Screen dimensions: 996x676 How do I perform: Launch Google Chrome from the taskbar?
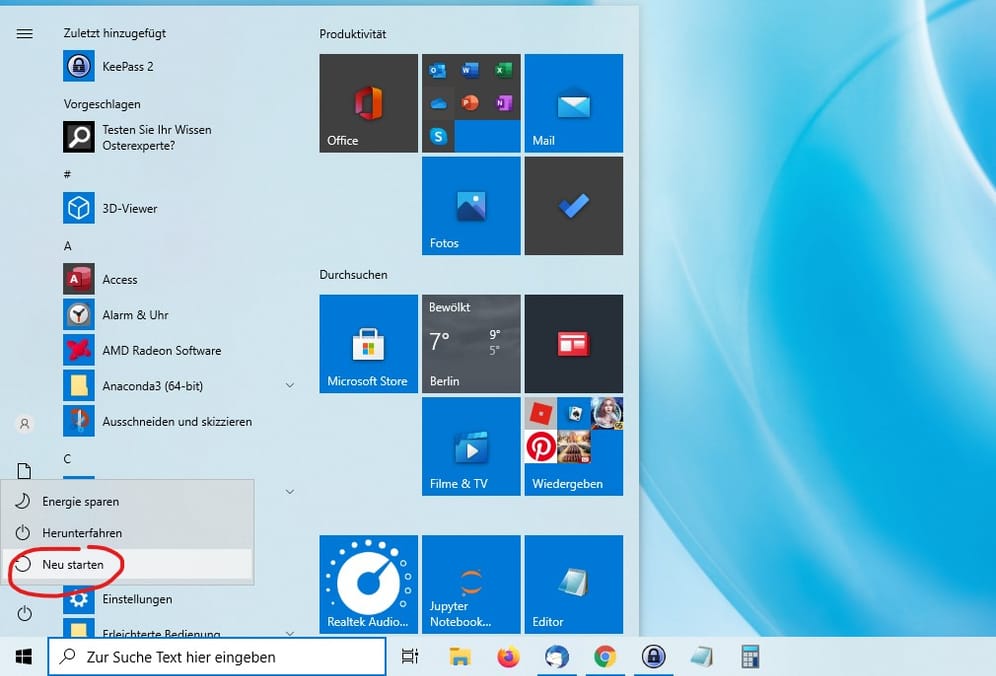point(605,656)
